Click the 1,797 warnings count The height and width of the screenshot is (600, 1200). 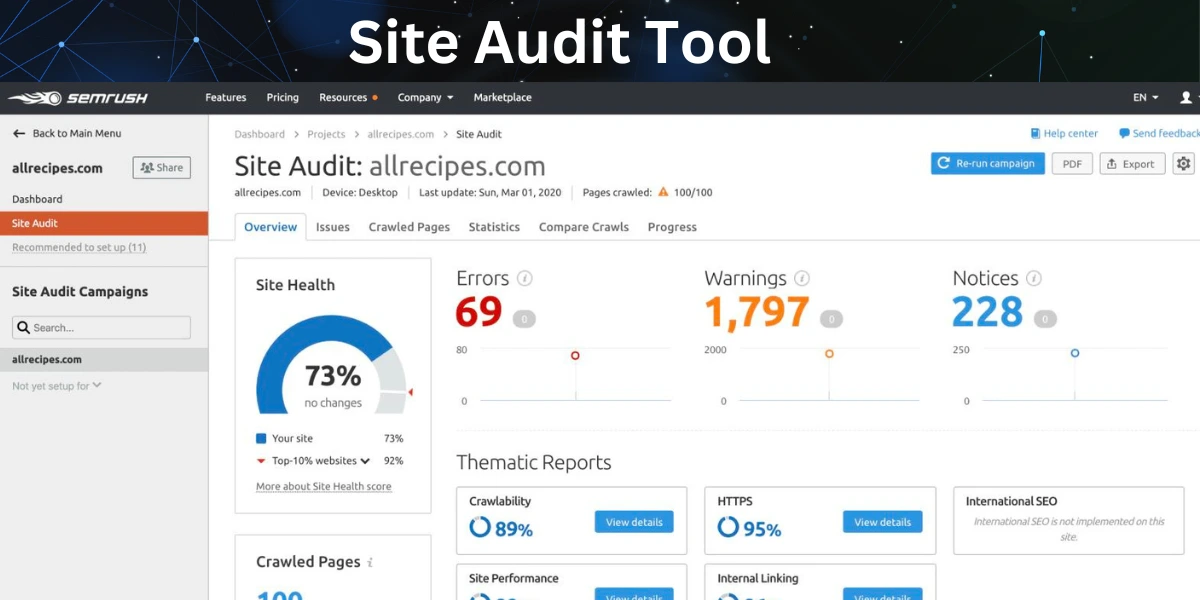point(757,313)
